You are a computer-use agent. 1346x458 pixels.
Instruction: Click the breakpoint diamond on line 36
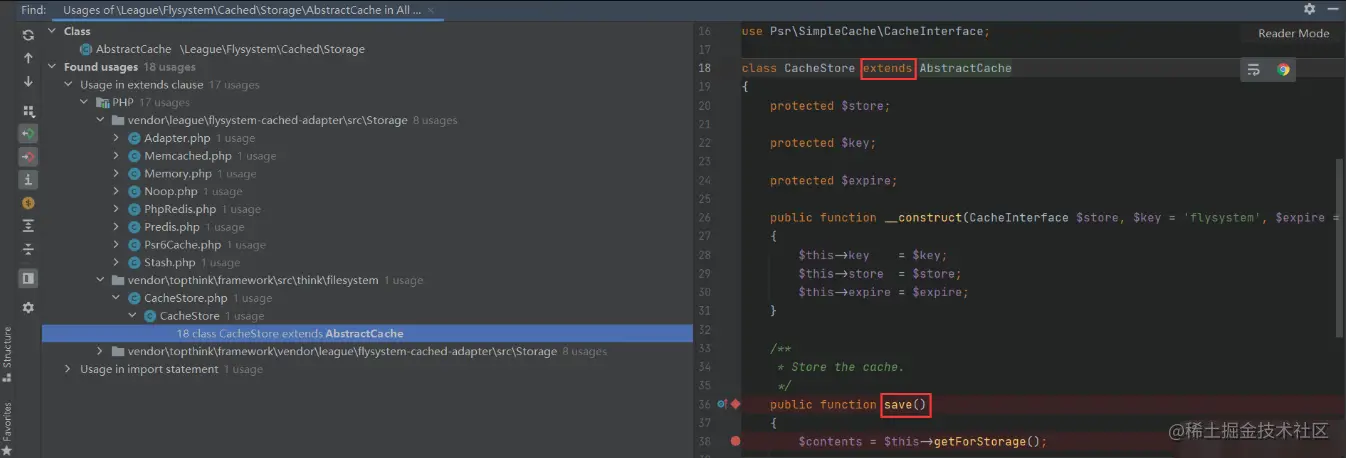735,404
